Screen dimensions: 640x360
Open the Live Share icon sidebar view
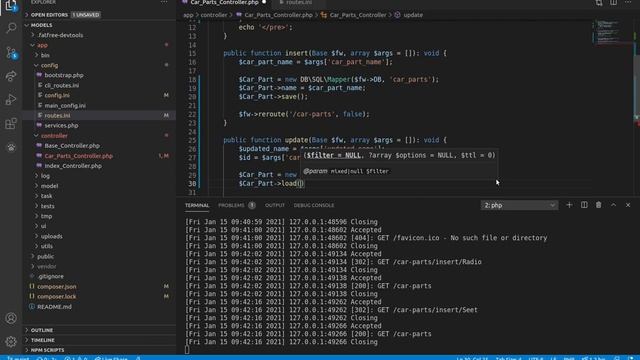pyautogui.click(x=11, y=76)
